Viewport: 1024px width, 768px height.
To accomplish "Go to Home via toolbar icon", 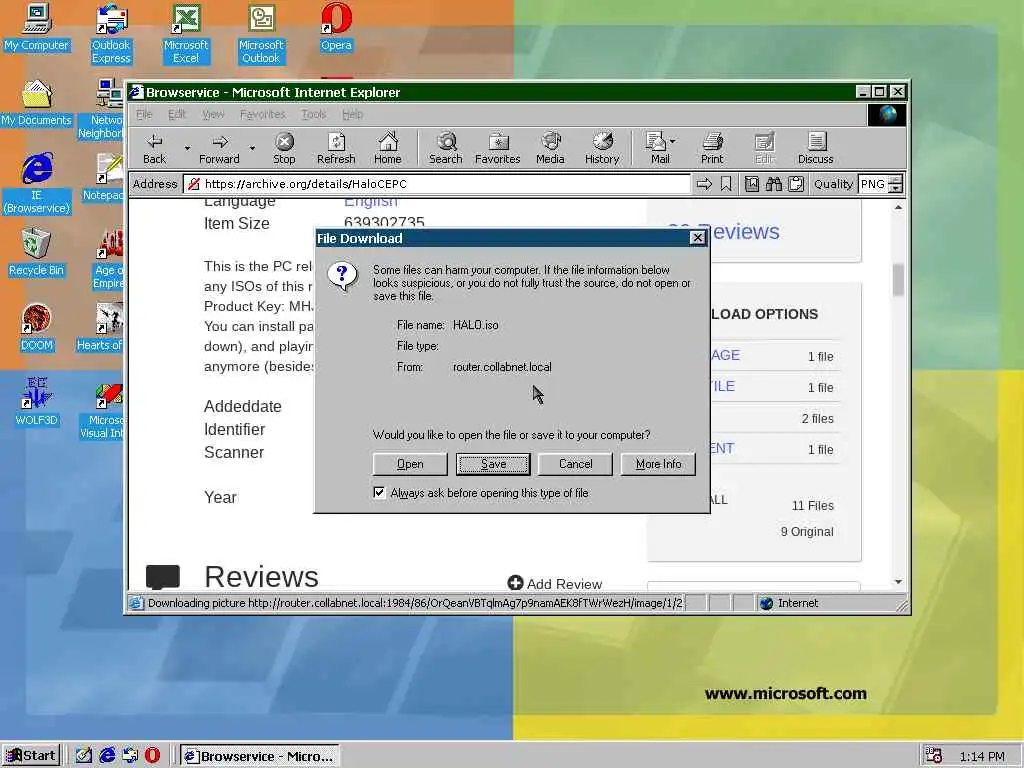I will click(388, 148).
